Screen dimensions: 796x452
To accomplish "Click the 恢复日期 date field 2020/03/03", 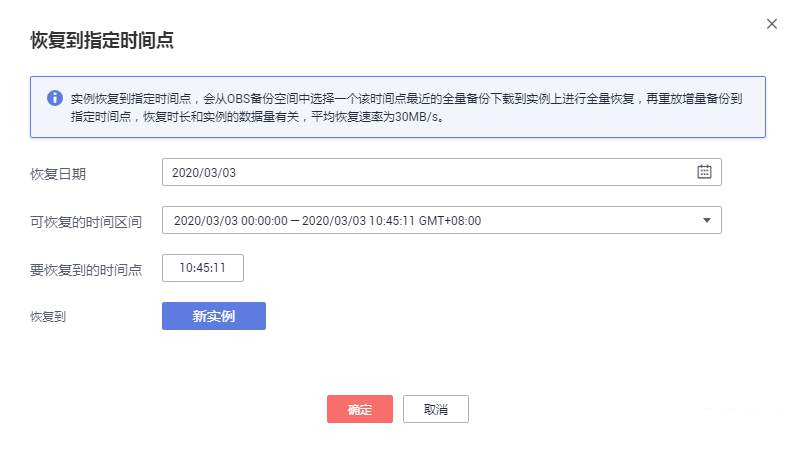I will click(442, 172).
